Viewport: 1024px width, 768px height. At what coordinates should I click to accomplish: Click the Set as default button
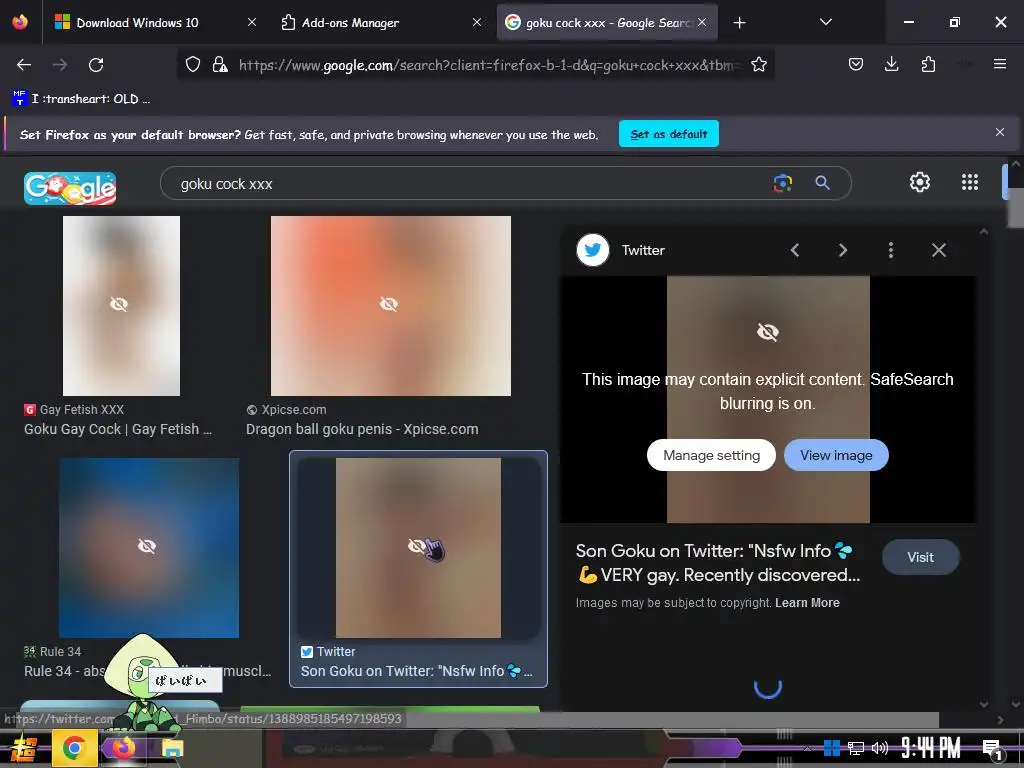669,134
